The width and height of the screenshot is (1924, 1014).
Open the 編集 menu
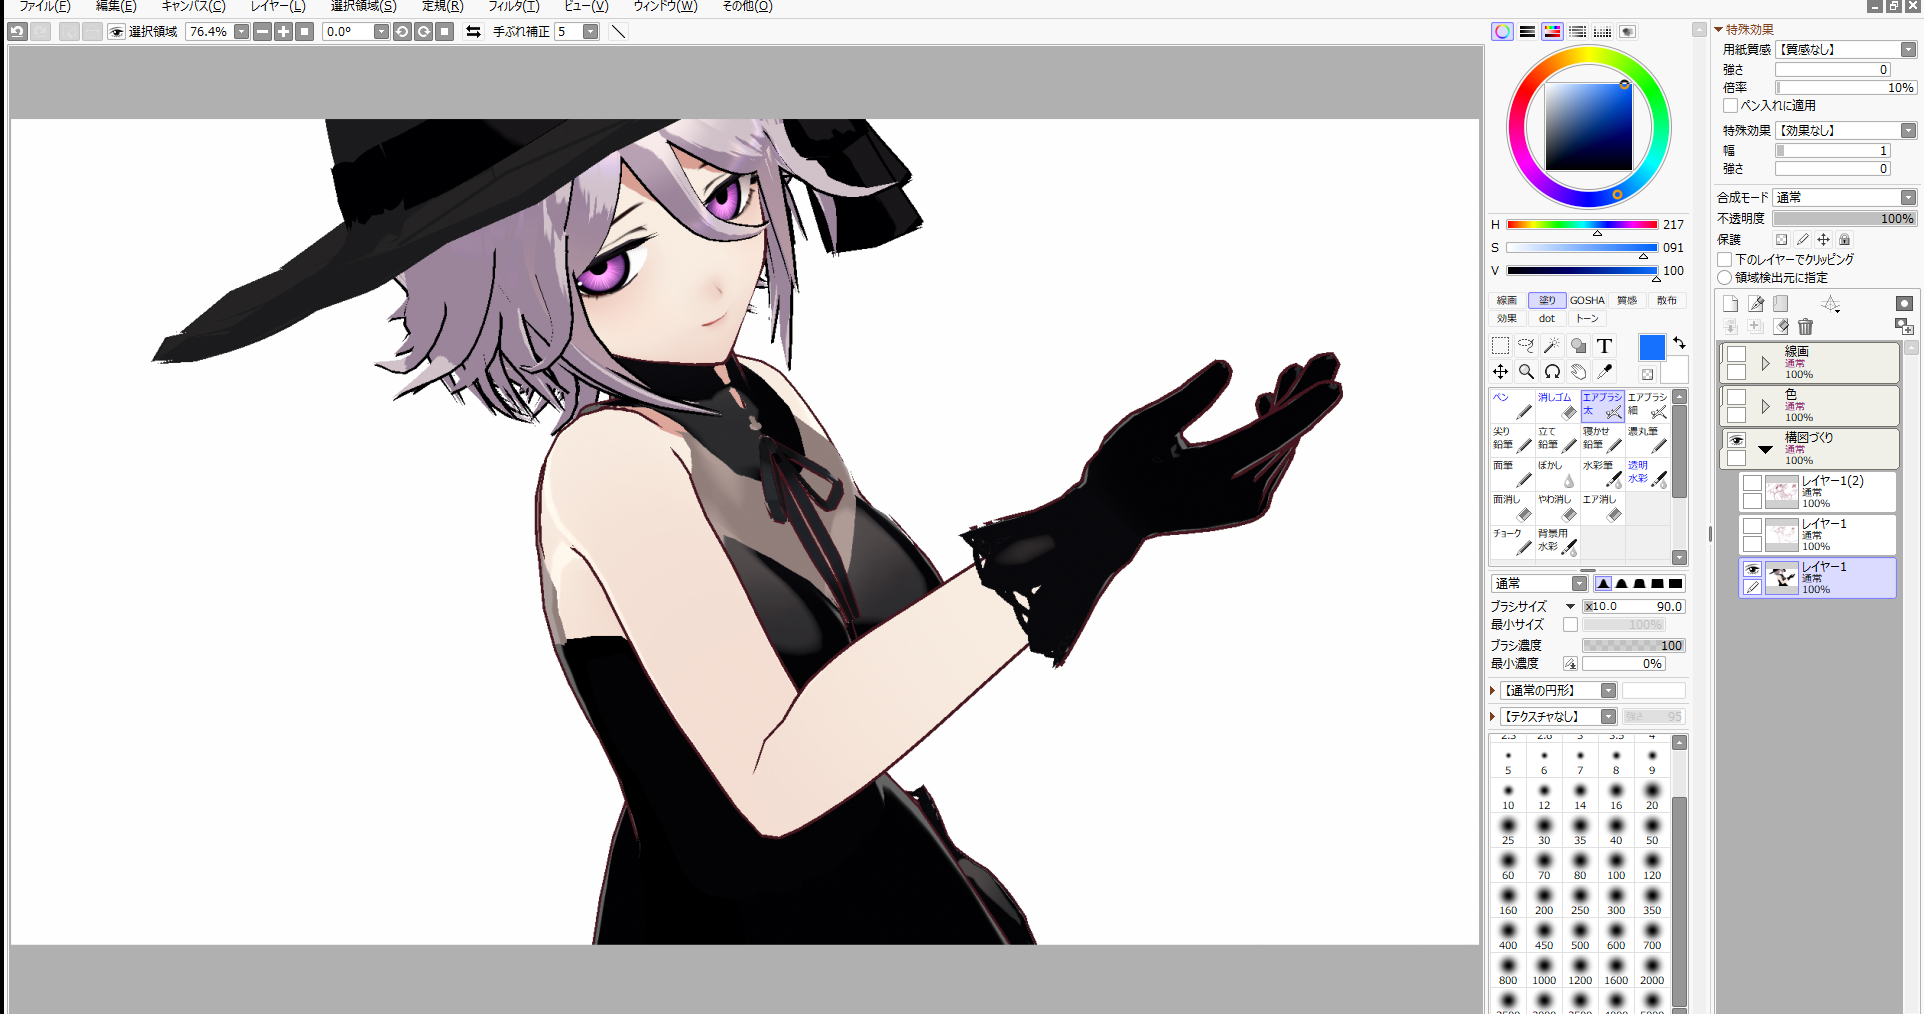[115, 6]
